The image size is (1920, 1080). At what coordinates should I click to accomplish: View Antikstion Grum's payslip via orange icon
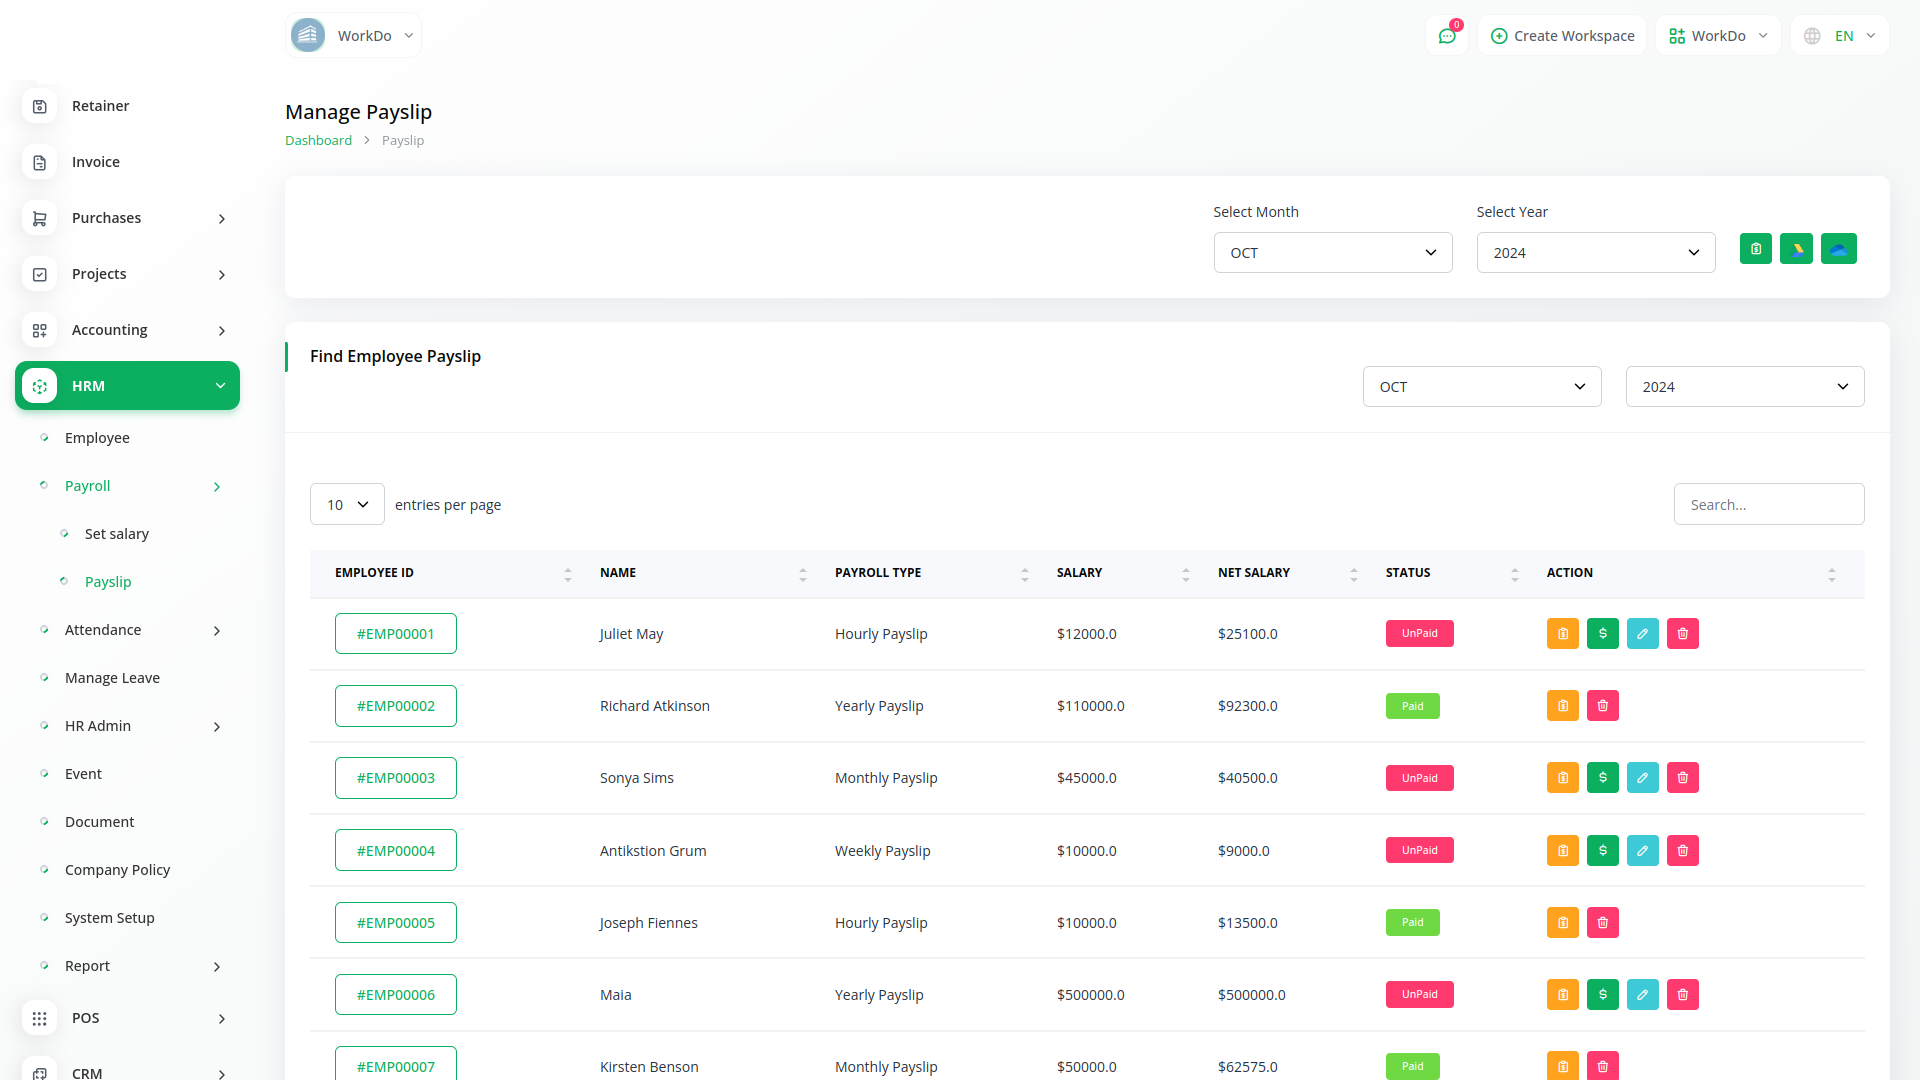(1562, 851)
